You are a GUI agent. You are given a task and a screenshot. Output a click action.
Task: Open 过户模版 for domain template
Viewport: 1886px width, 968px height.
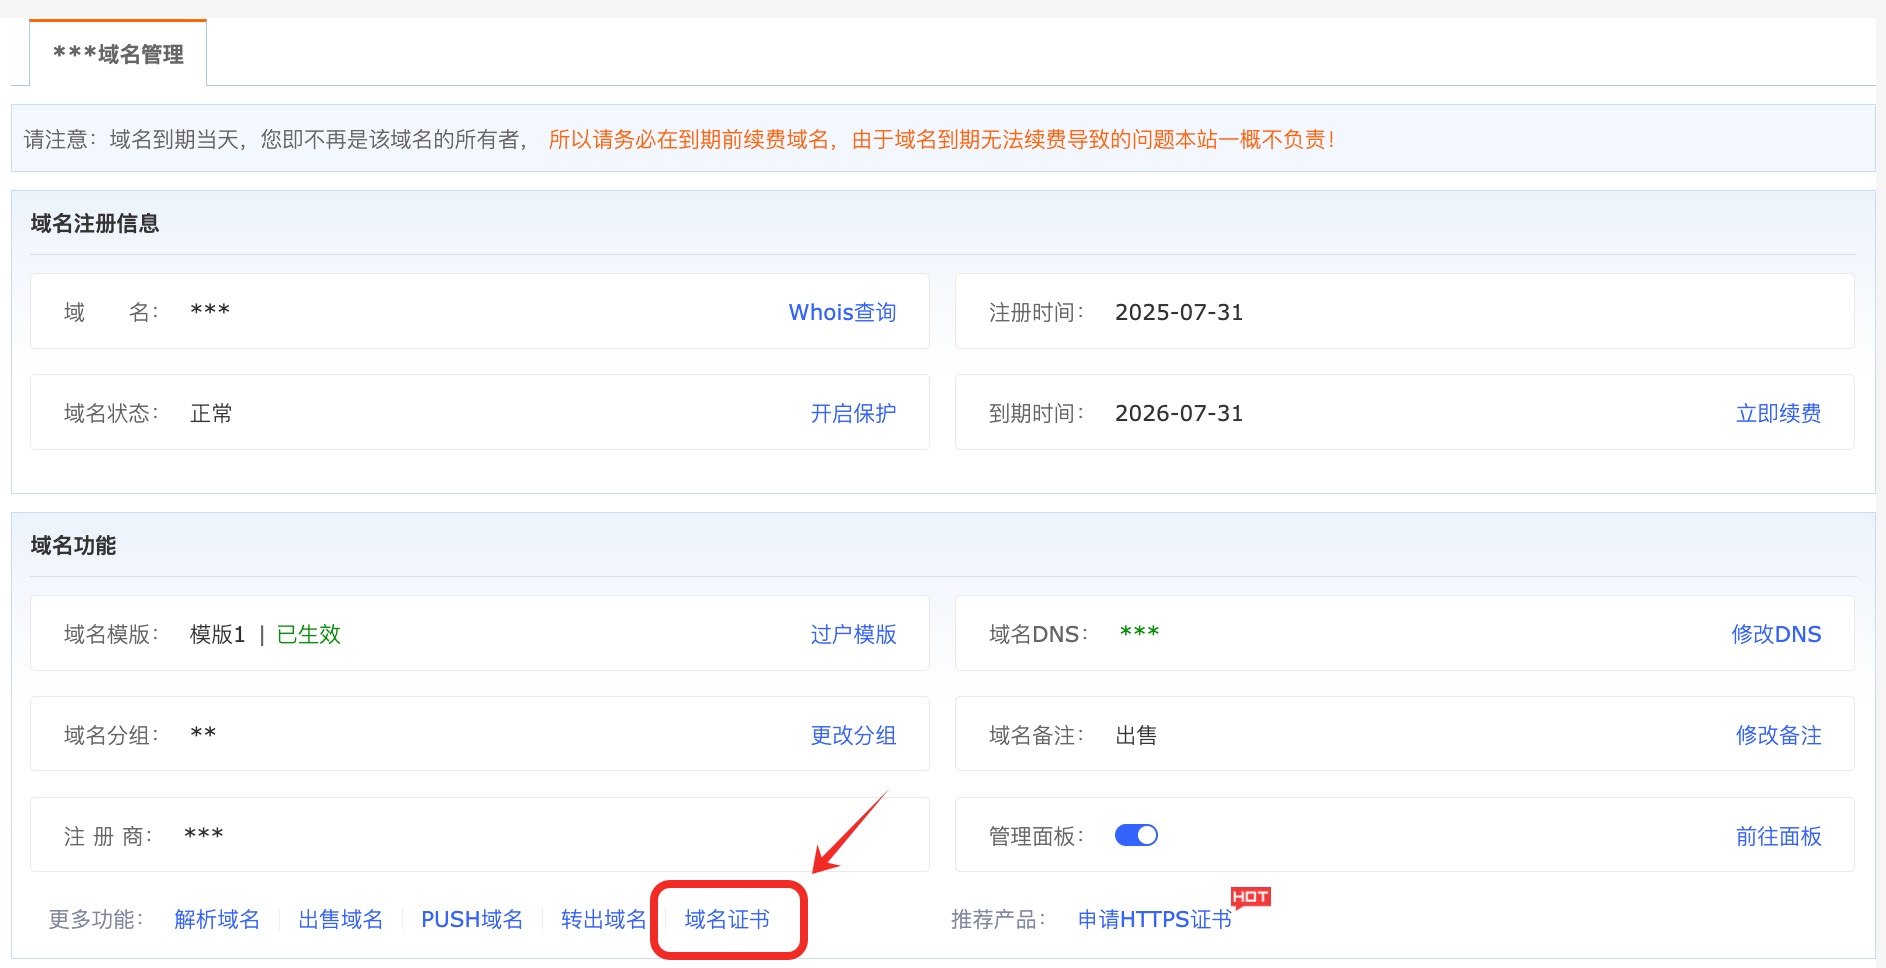[x=853, y=634]
